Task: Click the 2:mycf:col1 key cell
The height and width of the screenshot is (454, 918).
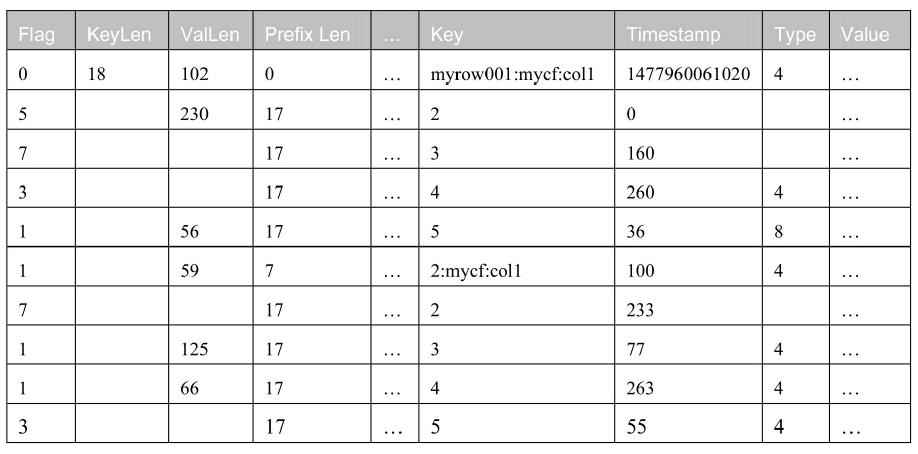Action: click(516, 267)
